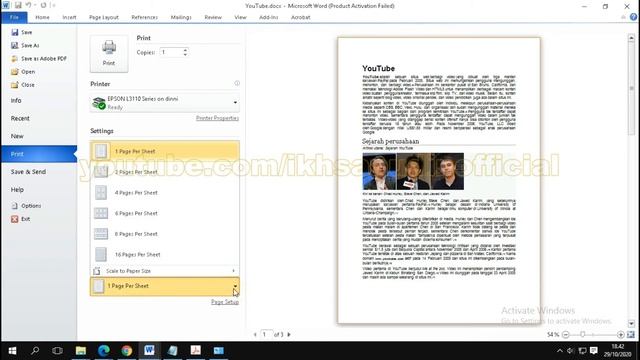Switch to the Mailings tab
The image size is (640, 360).
pyautogui.click(x=181, y=17)
